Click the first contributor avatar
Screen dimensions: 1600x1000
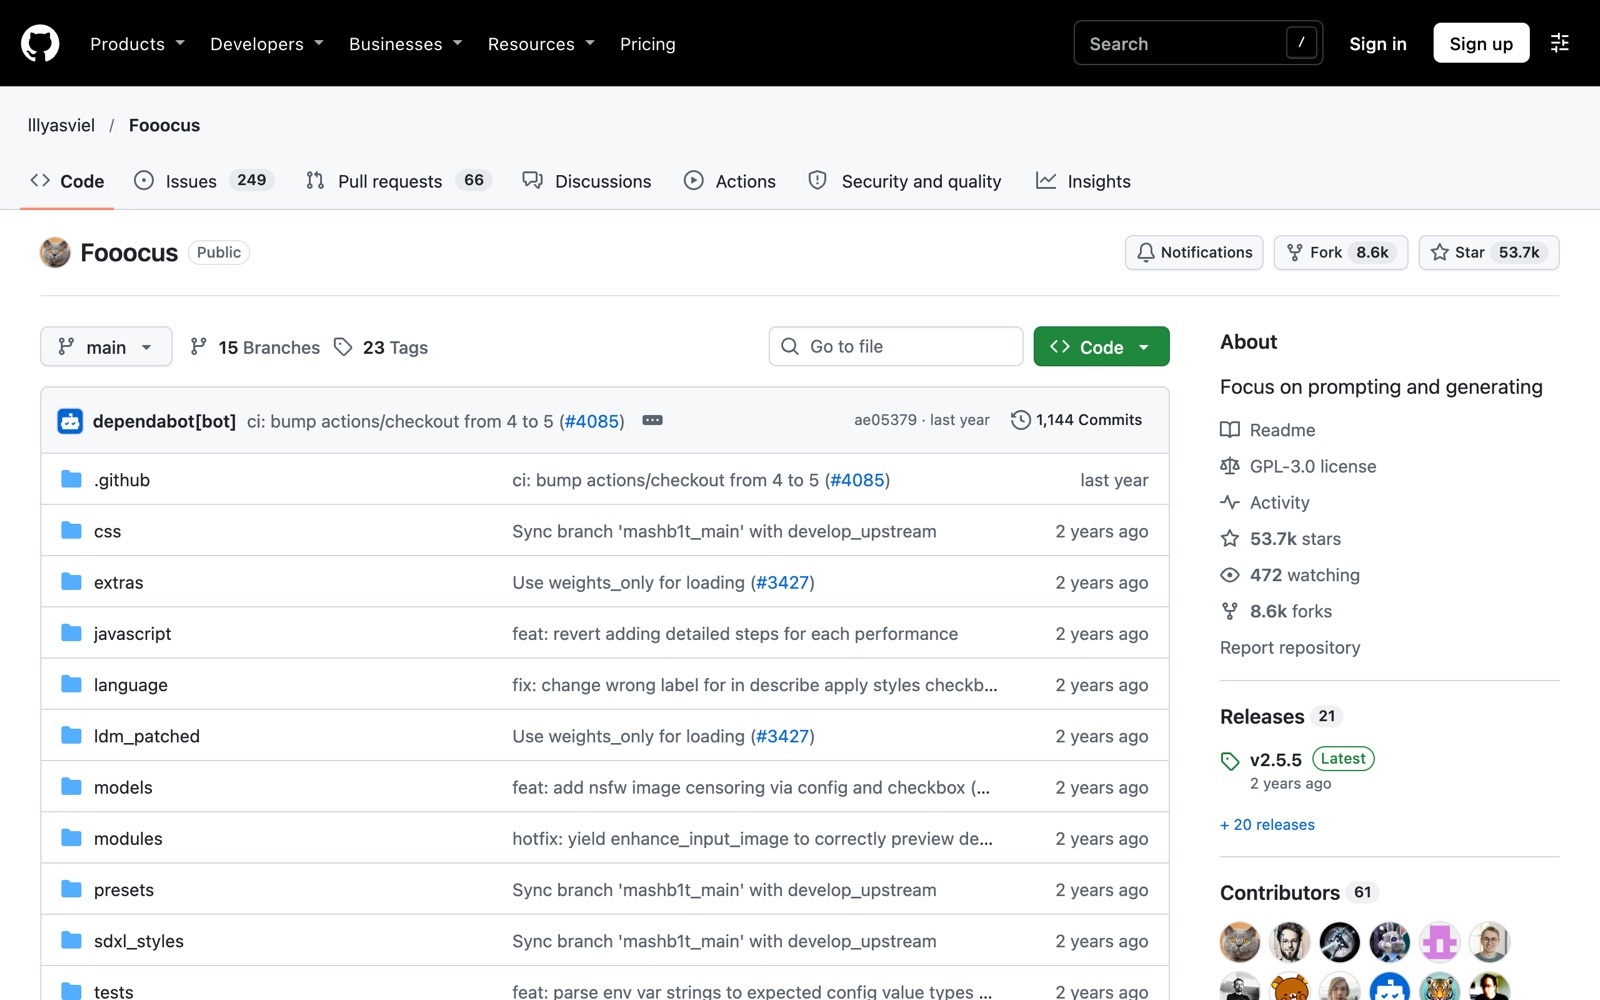coord(1240,942)
